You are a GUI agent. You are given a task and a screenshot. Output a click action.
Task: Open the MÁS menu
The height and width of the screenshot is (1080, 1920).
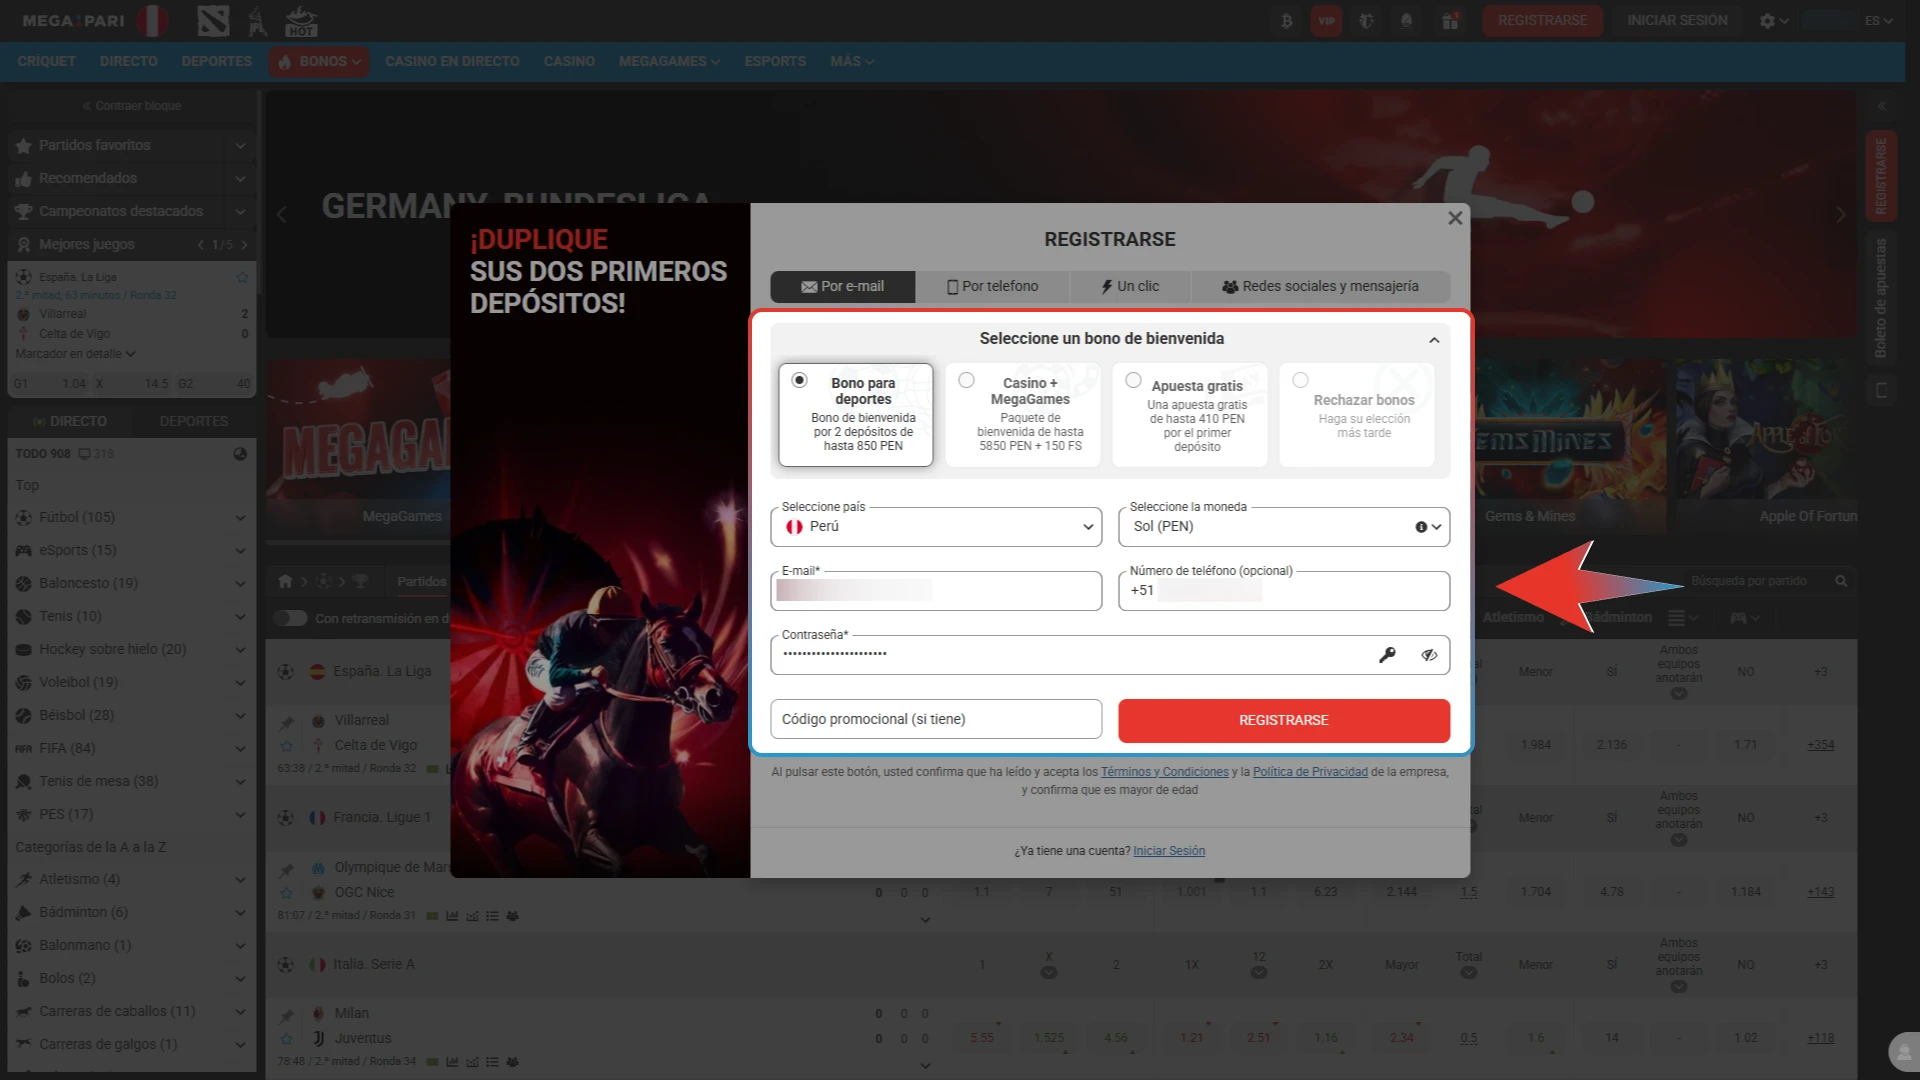point(851,61)
